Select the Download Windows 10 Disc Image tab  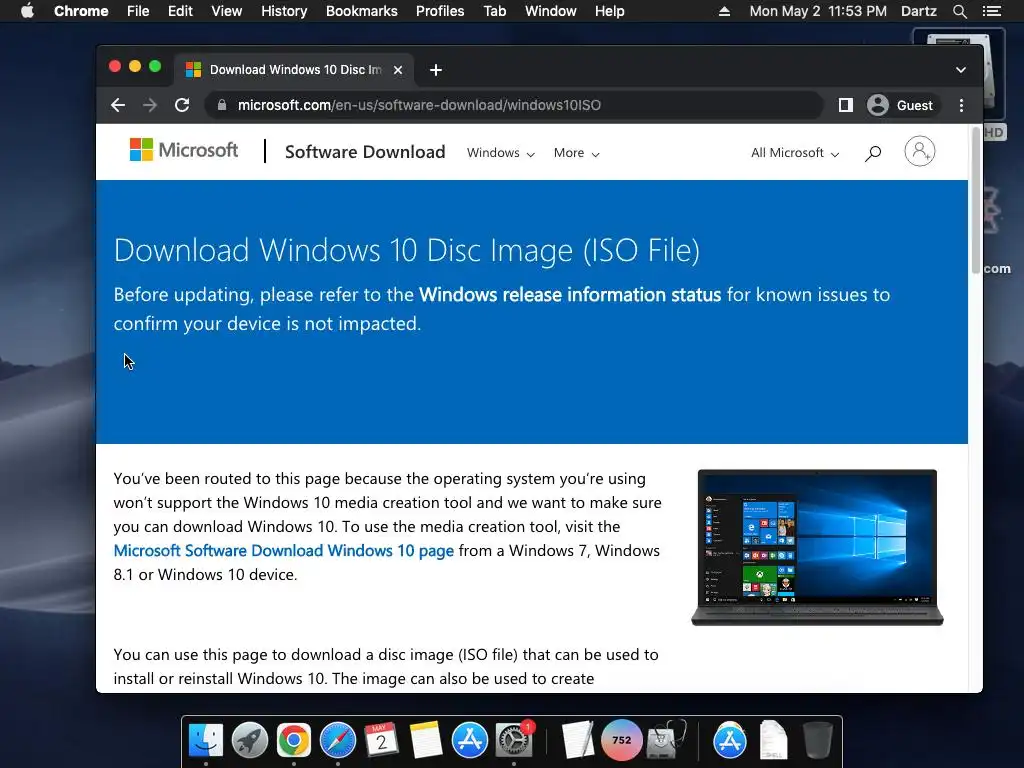[295, 70]
